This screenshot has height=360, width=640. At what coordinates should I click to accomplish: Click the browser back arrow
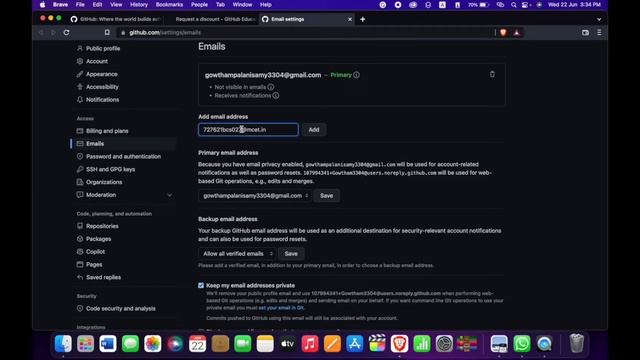[41, 33]
